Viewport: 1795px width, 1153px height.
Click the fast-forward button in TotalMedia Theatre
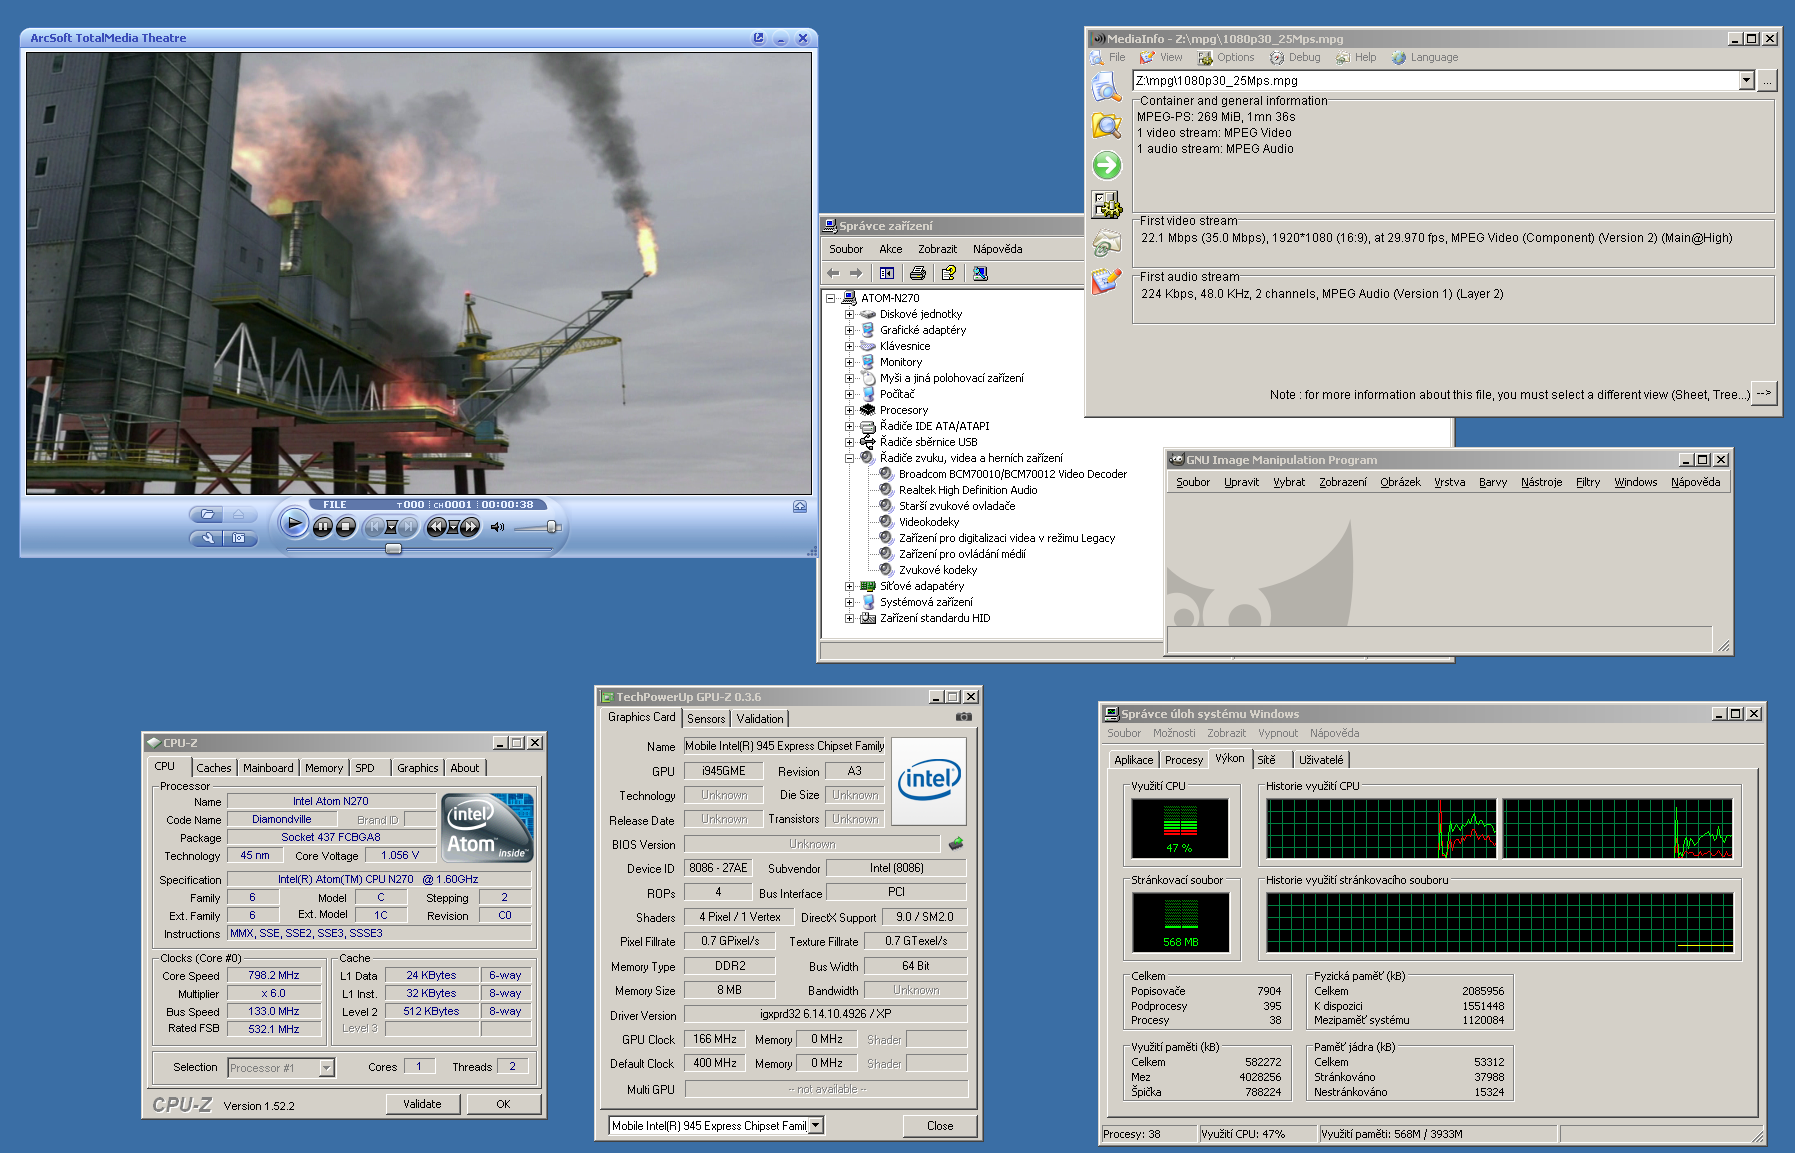pyautogui.click(x=470, y=526)
